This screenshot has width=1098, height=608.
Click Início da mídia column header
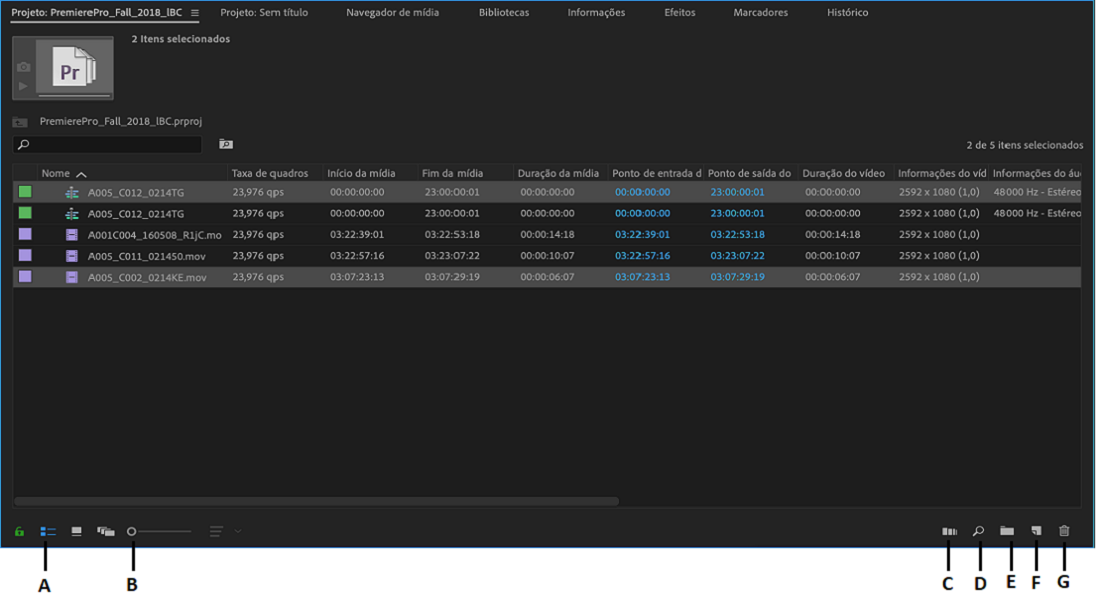click(x=361, y=174)
